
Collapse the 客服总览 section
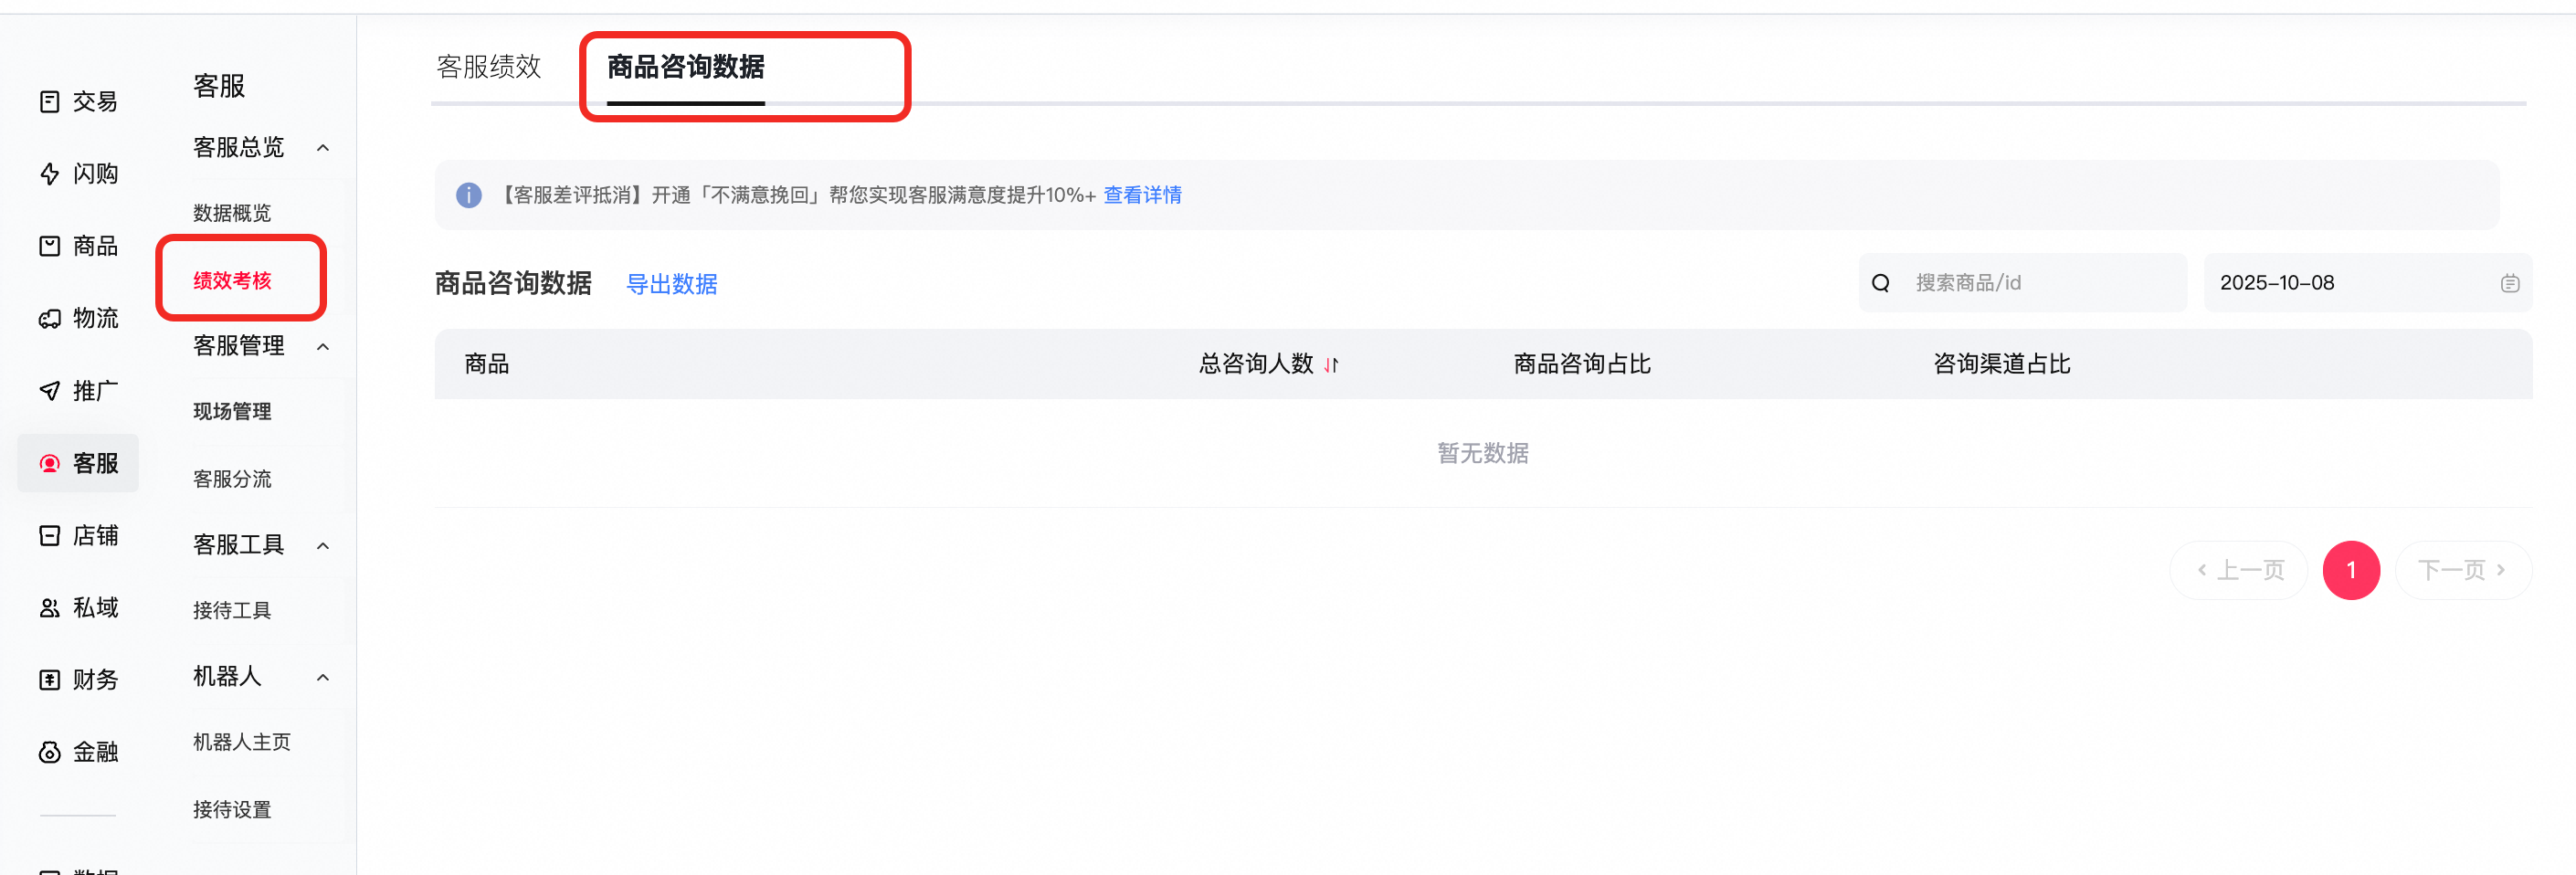pos(323,148)
